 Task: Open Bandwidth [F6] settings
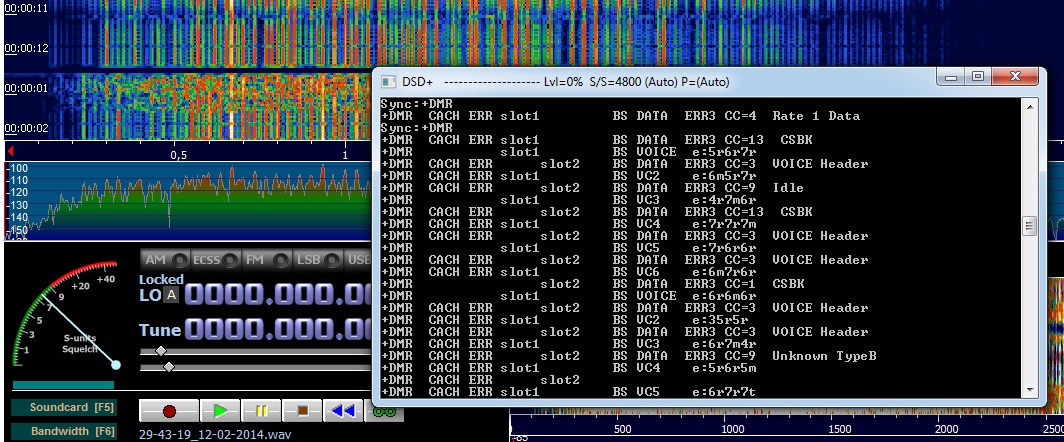point(64,431)
